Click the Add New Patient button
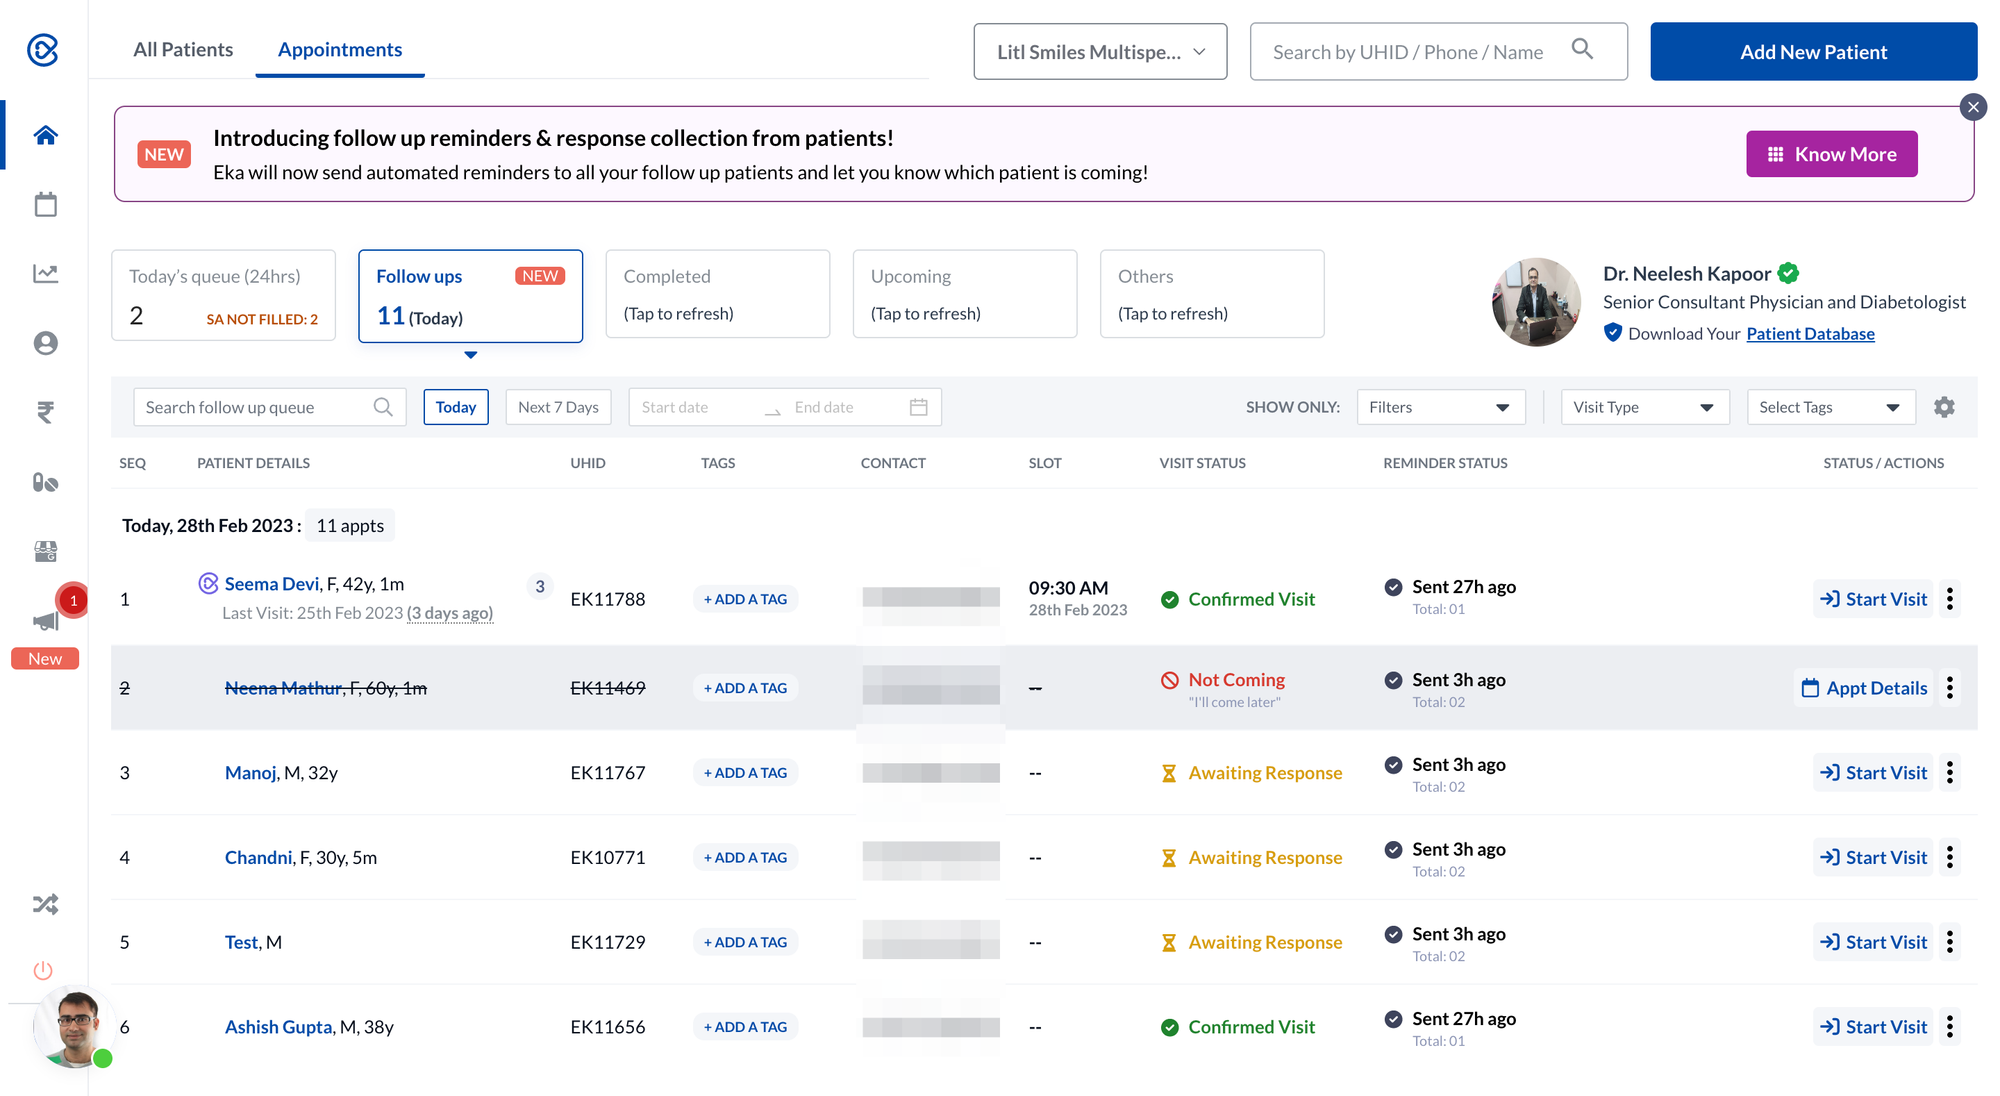This screenshot has height=1096, width=2000. click(x=1813, y=52)
